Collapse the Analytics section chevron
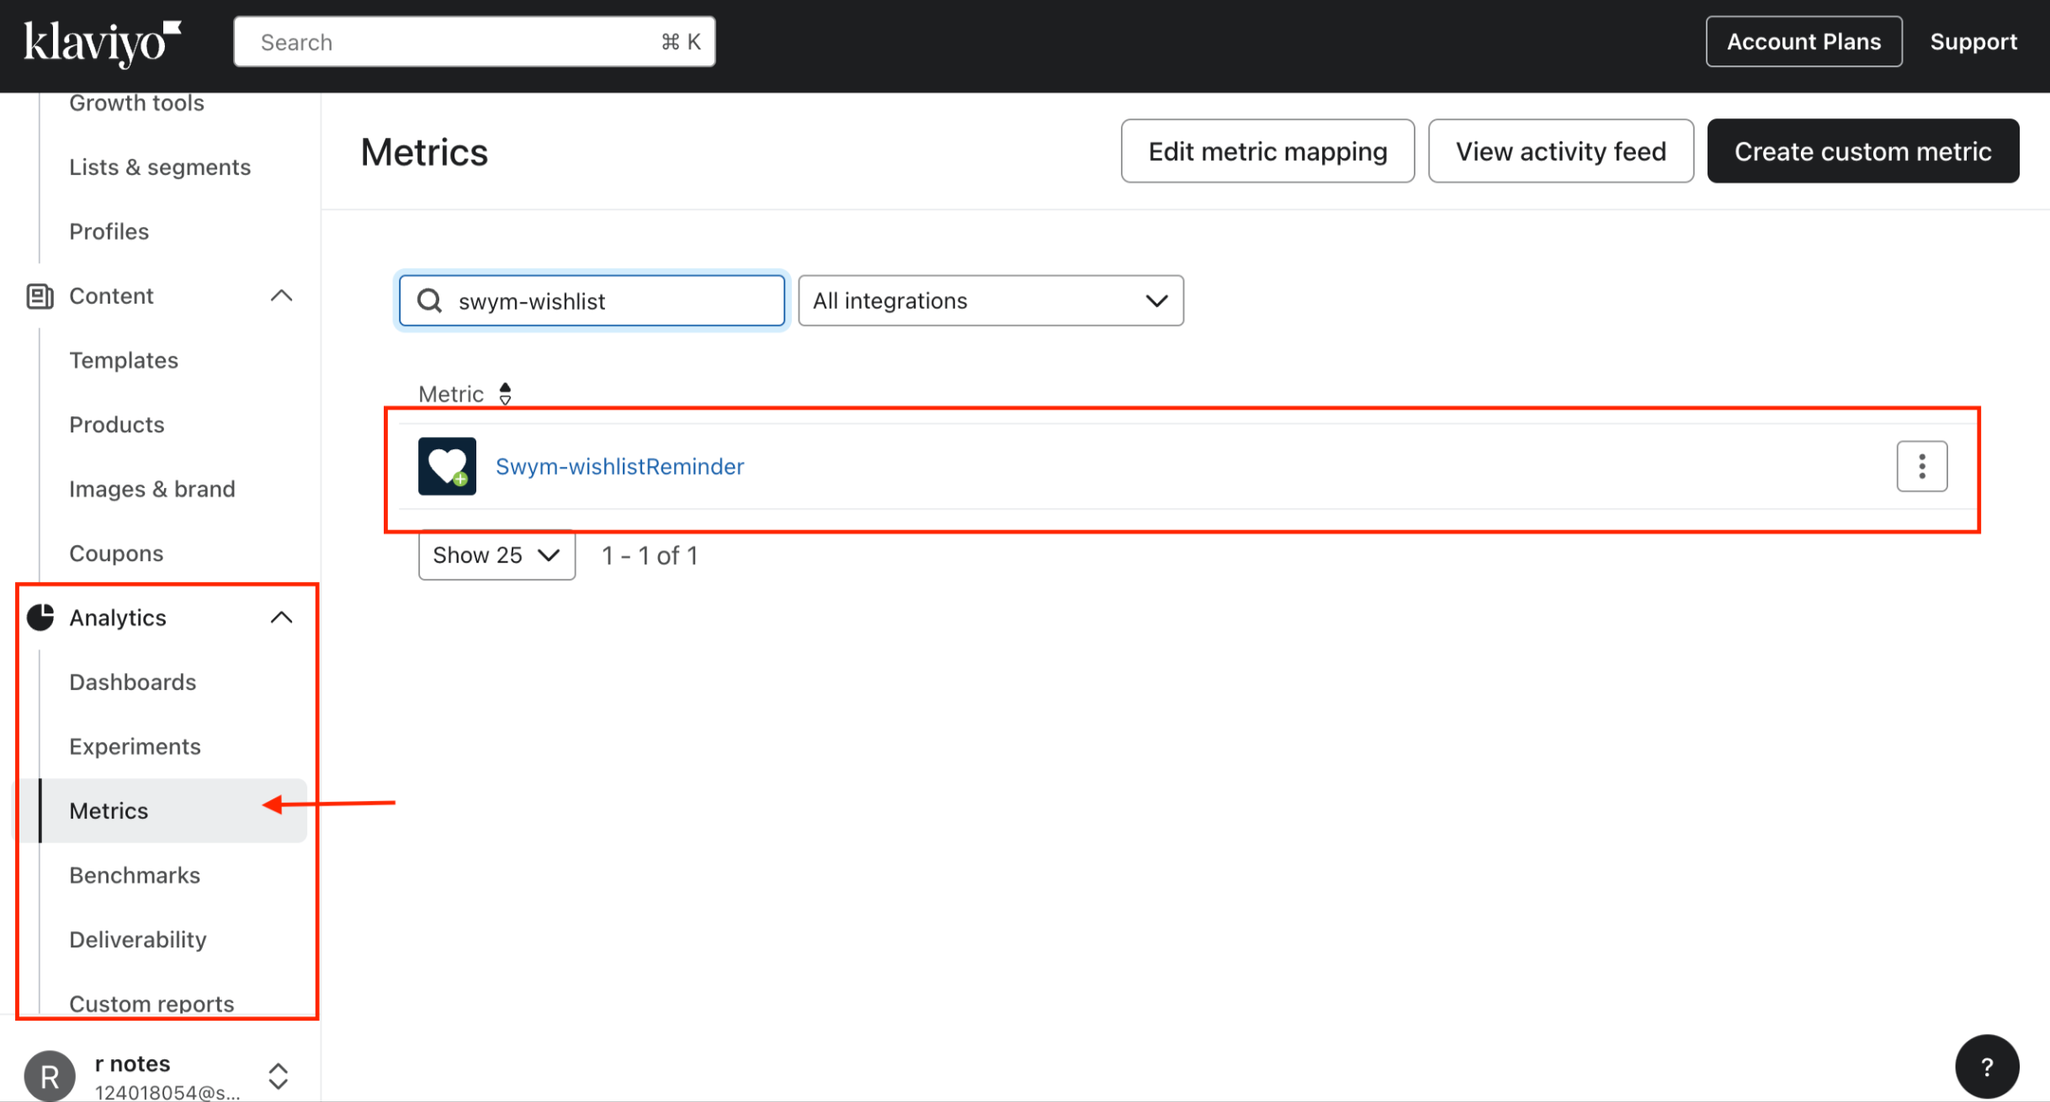Screen dimensions: 2050x1102 point(282,618)
